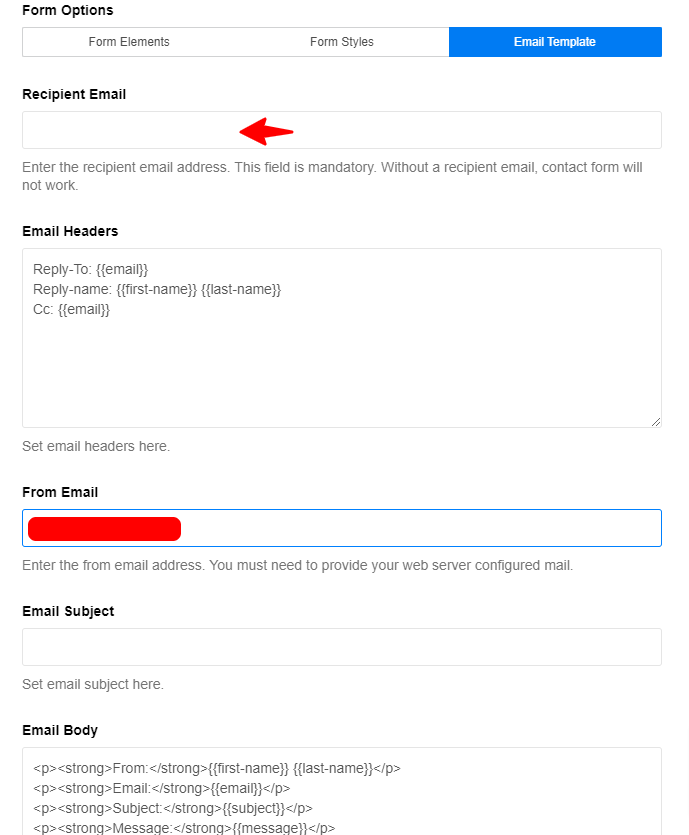Place cursor on the Subject line in Email Body

(173, 808)
